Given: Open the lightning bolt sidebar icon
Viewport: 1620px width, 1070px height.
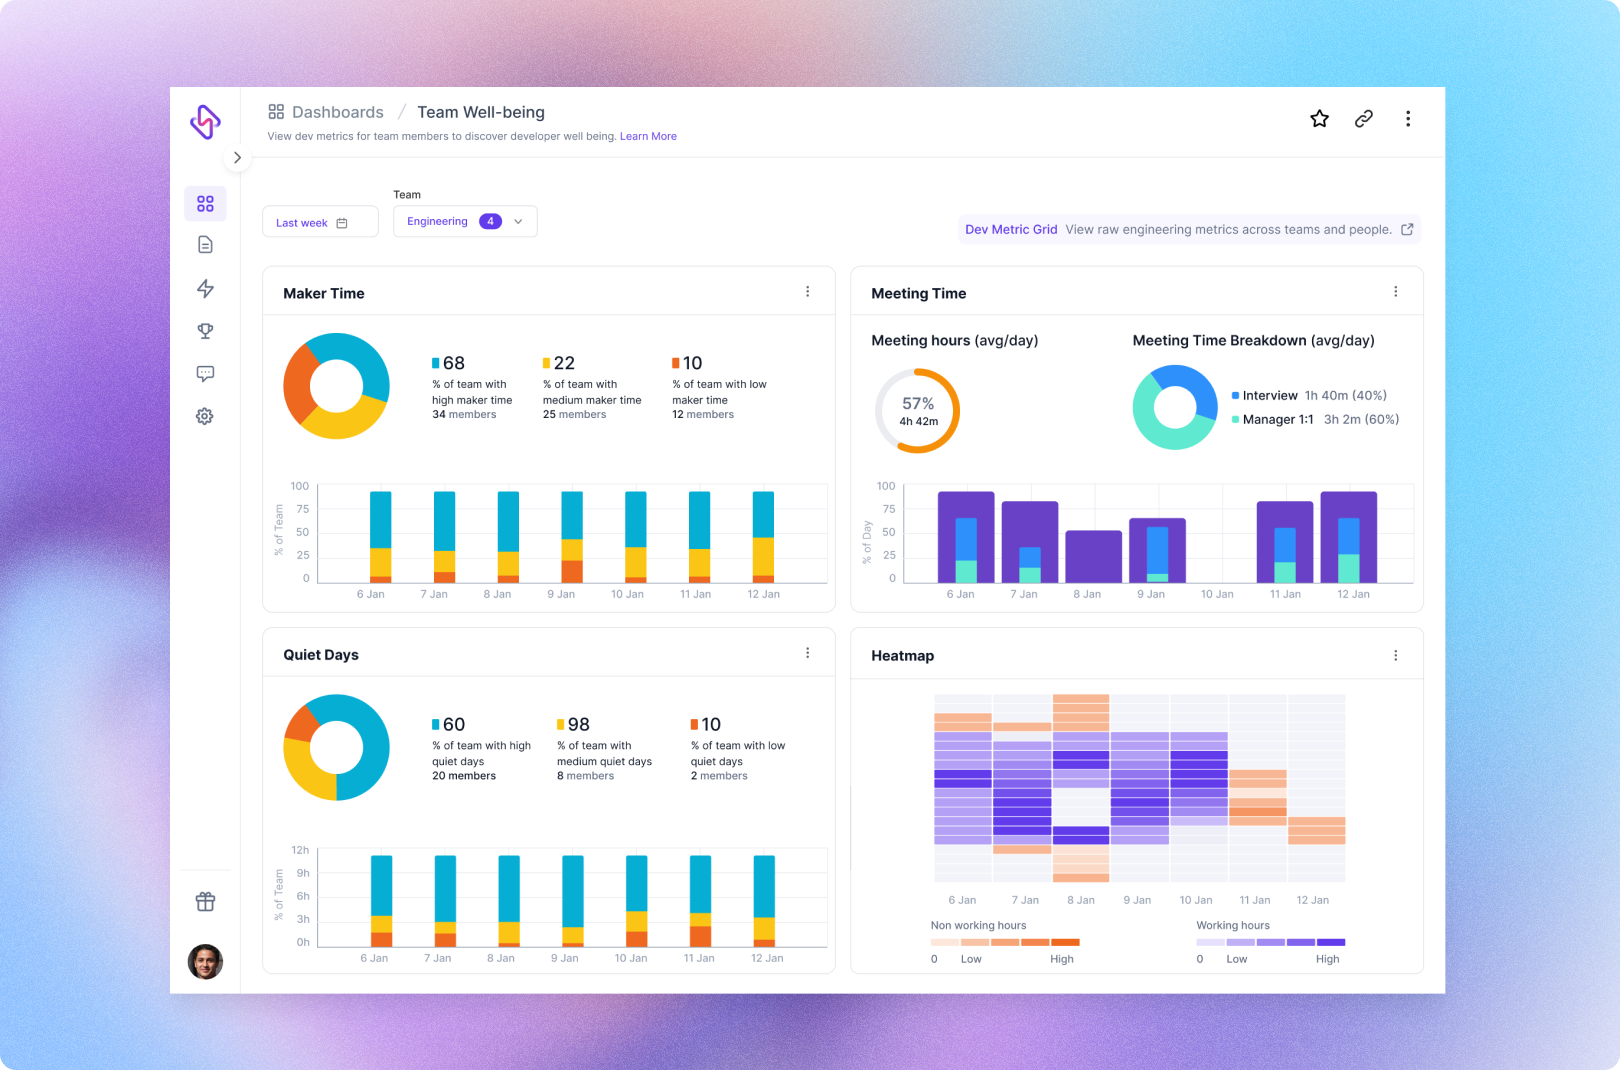Looking at the screenshot, I should coord(205,289).
